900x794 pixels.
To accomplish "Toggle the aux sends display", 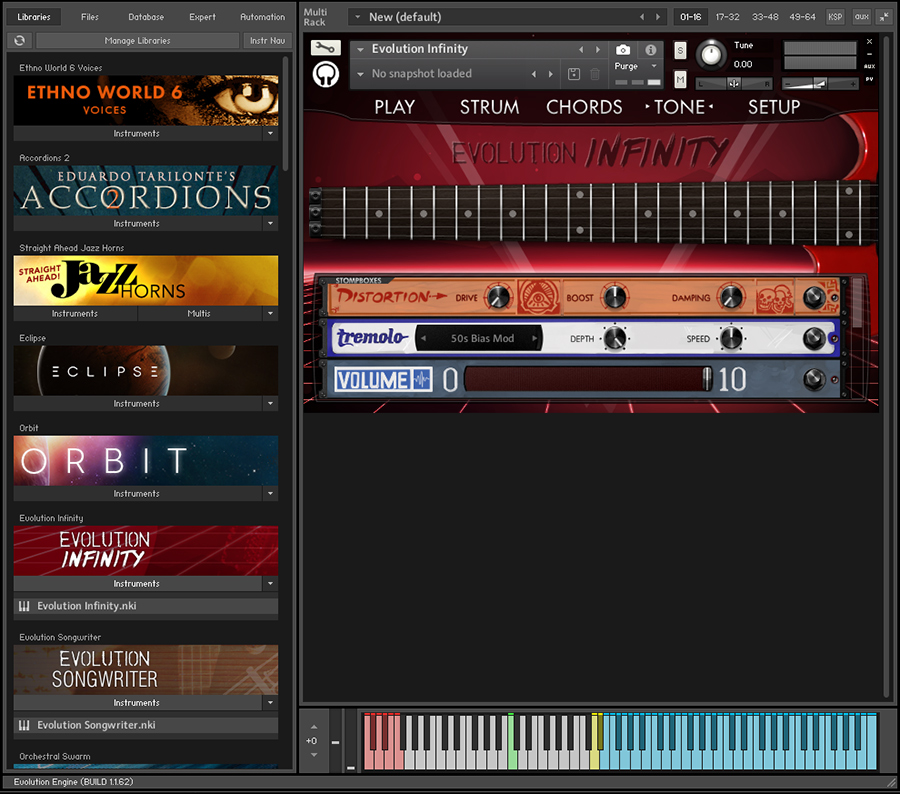I will [x=870, y=66].
